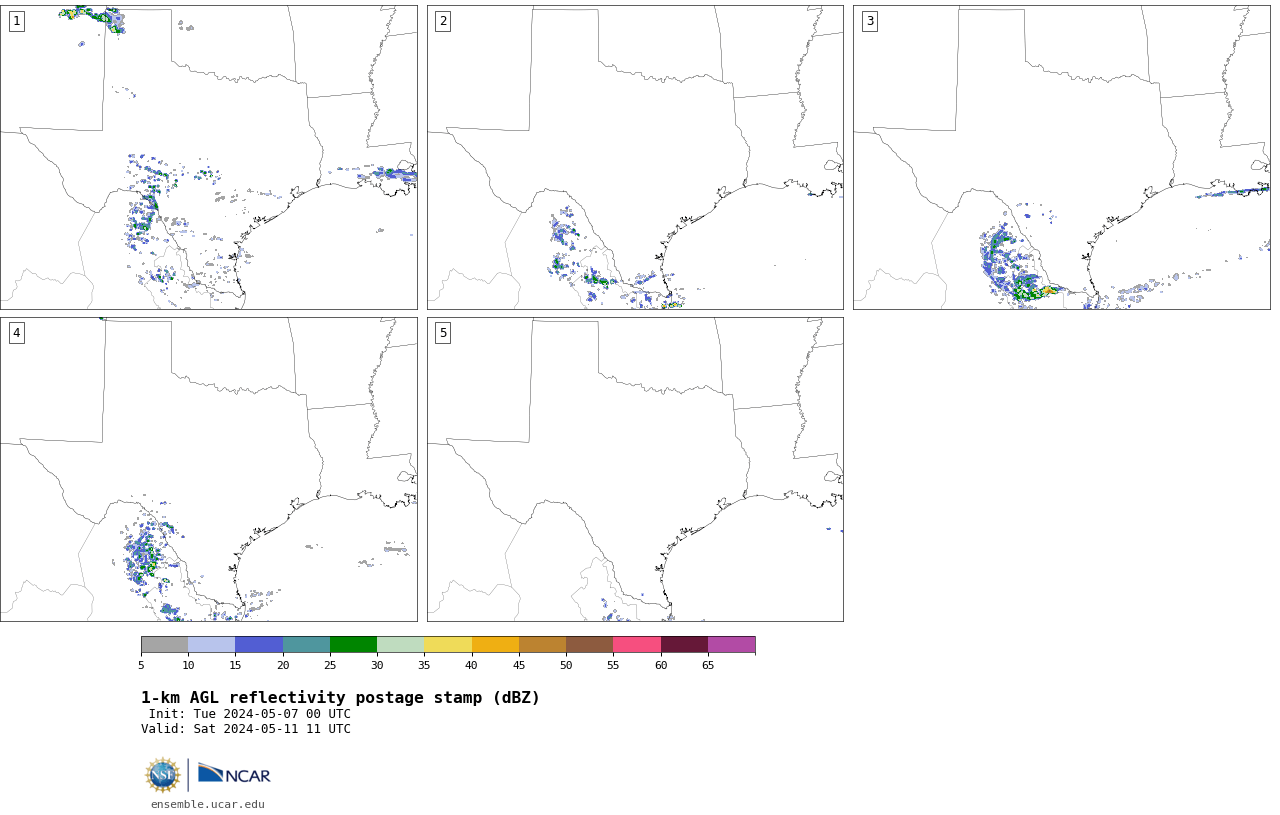
Task: Click the NCAR logo
Action: (234, 774)
